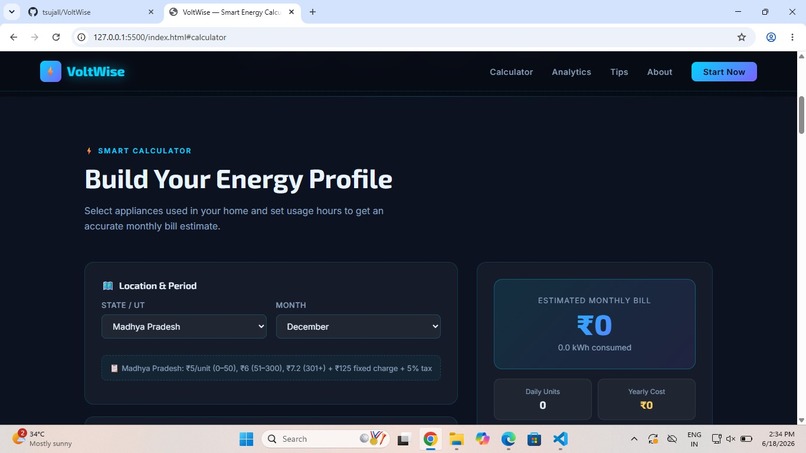
Task: Go forward in browser history
Action: click(34, 37)
